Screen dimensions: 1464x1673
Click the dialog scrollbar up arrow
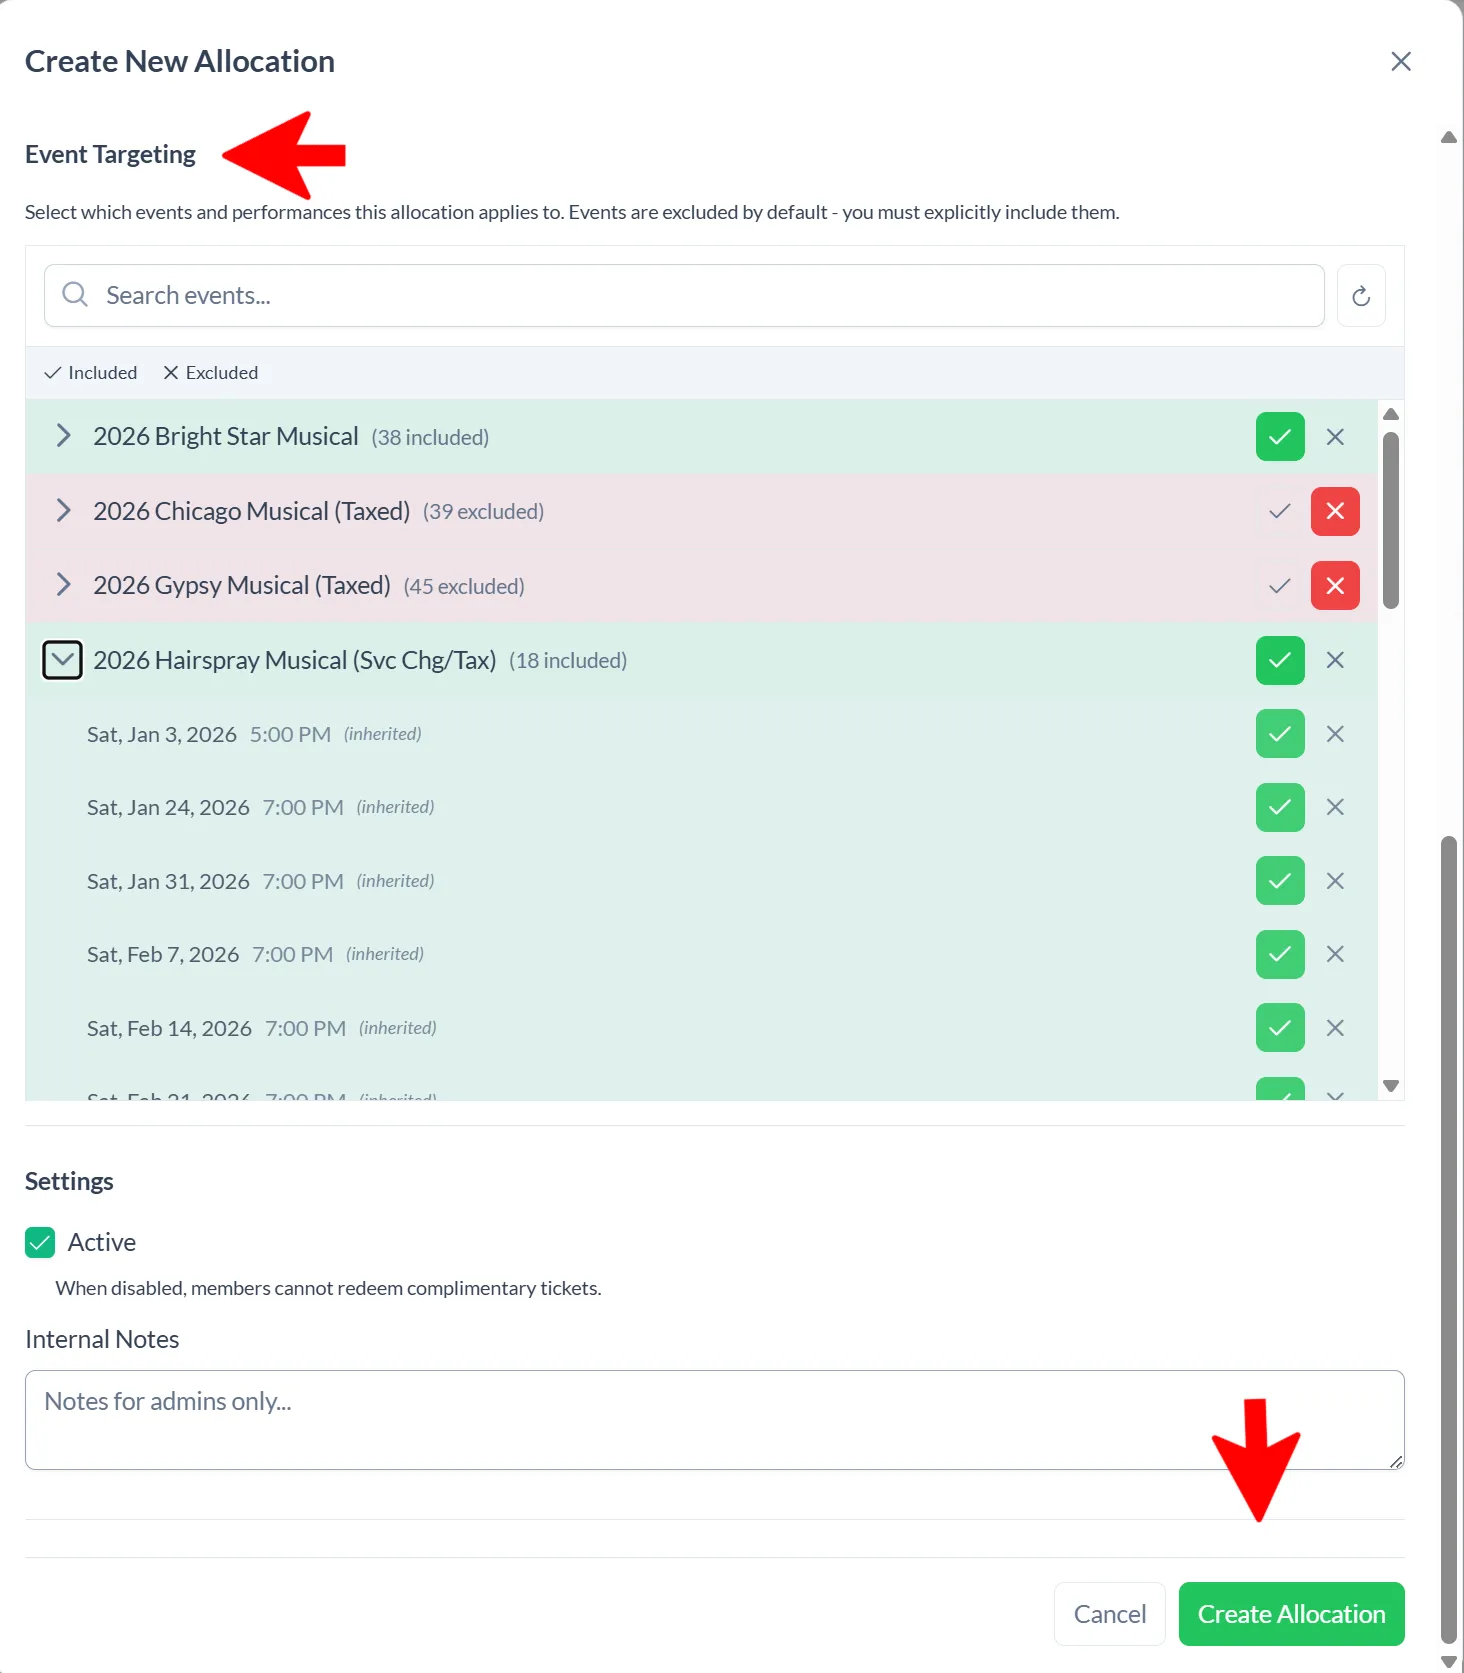[1449, 137]
